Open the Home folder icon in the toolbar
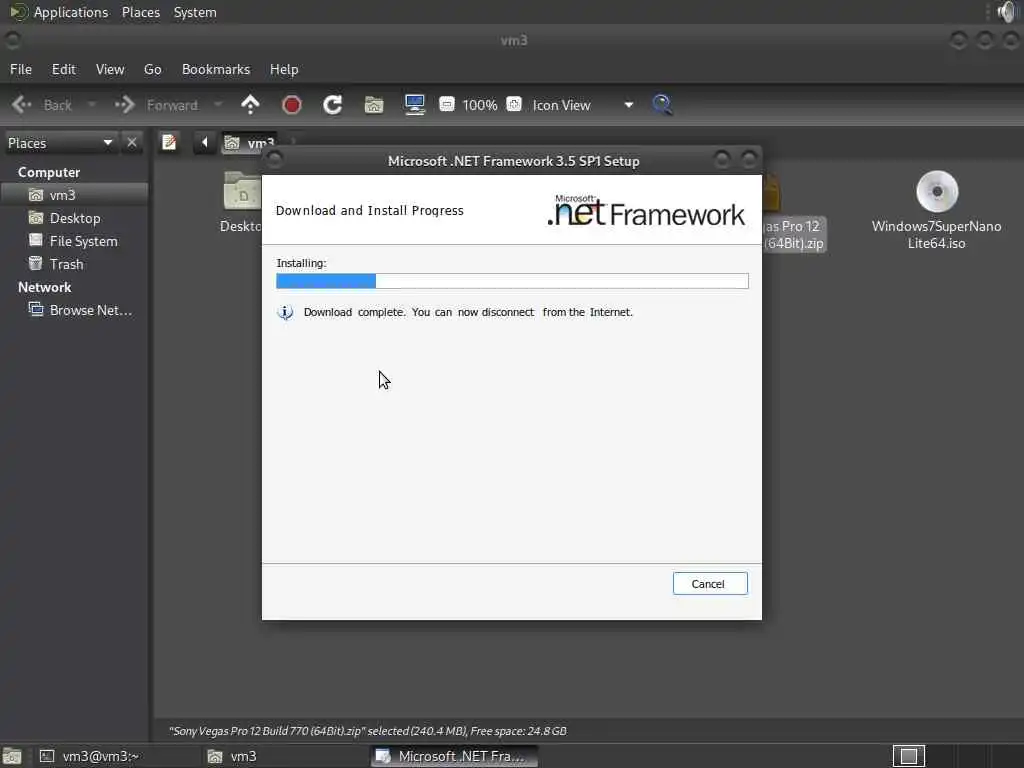 point(374,104)
